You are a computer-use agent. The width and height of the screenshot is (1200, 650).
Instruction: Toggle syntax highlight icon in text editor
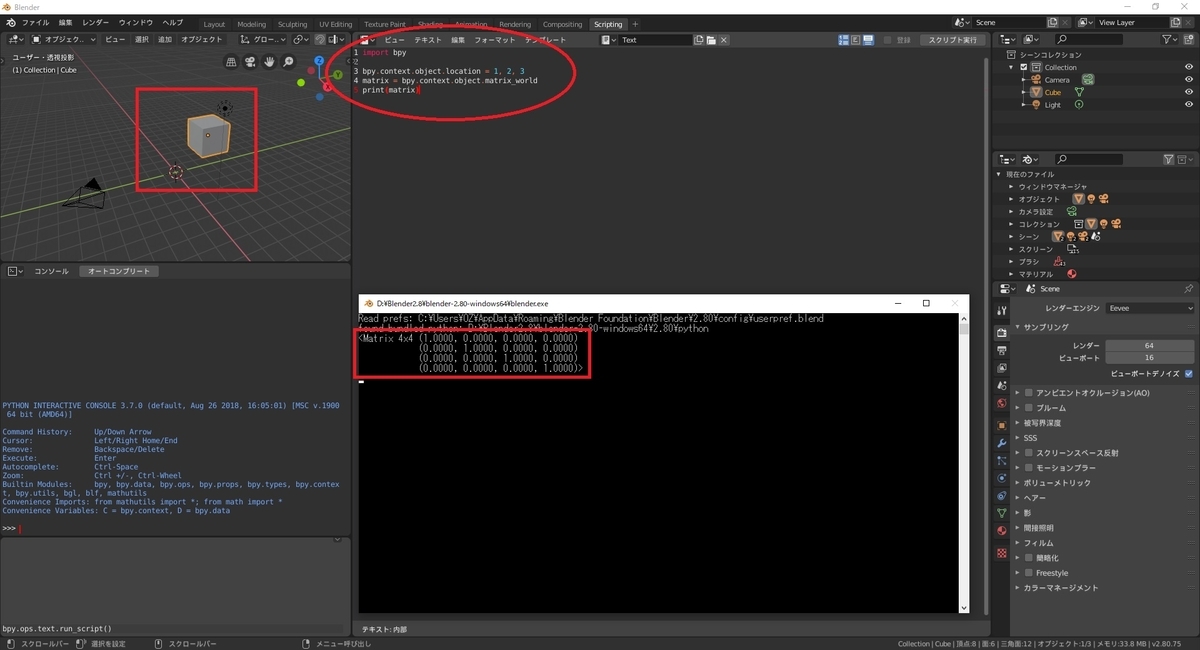point(868,40)
